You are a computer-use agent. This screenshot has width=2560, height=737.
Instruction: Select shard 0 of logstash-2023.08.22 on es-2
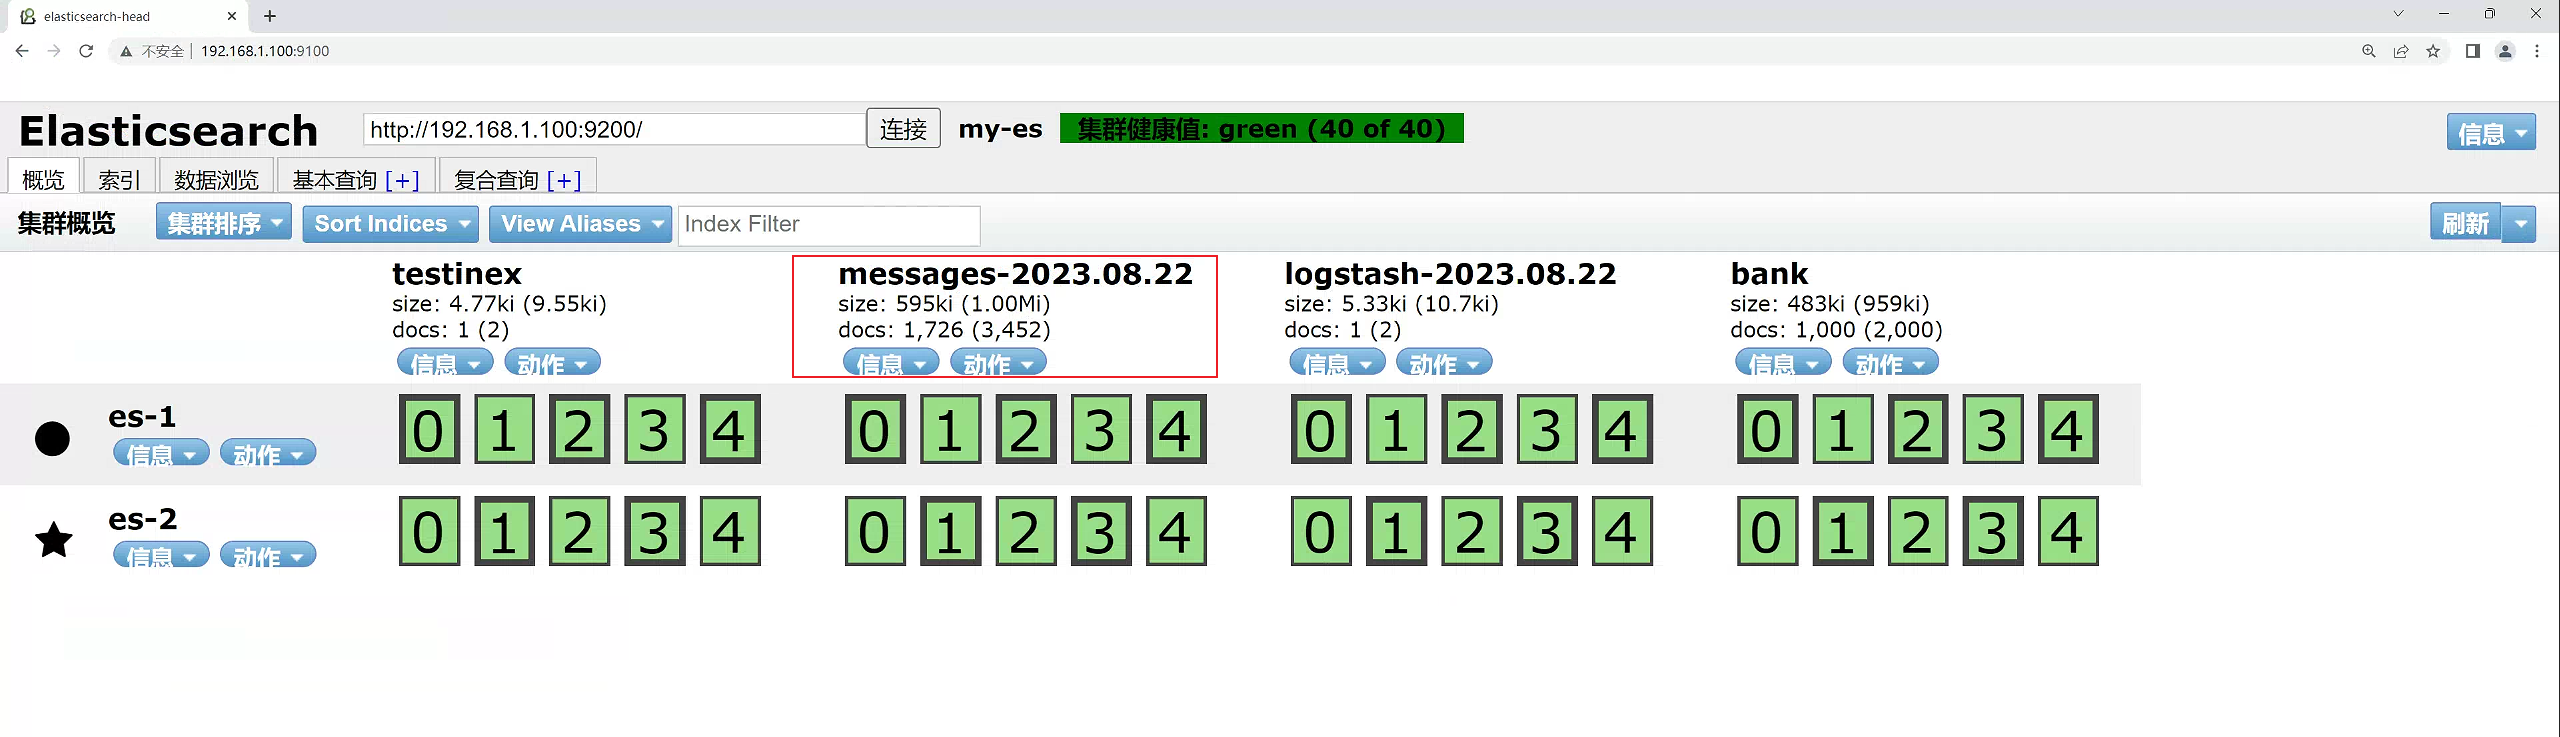pos(1321,531)
